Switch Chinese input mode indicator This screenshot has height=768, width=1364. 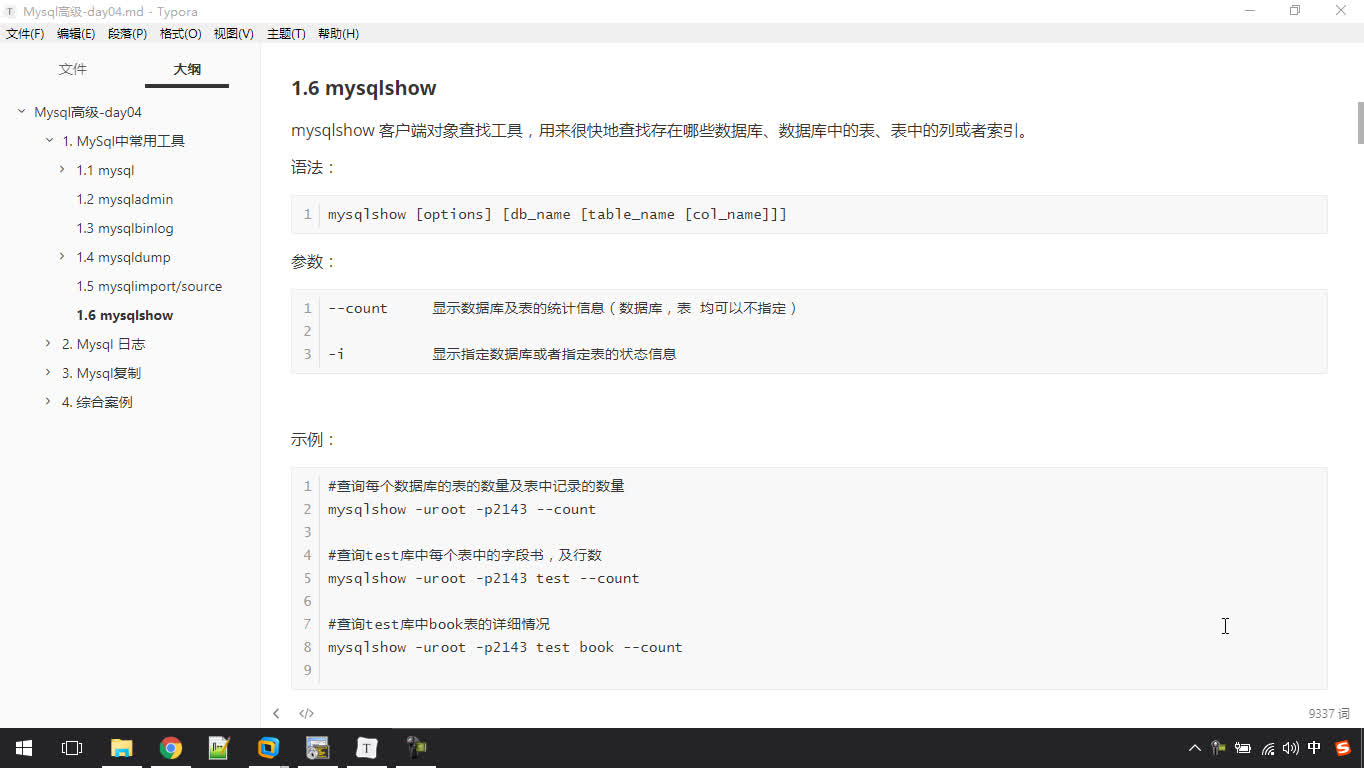pos(1315,748)
